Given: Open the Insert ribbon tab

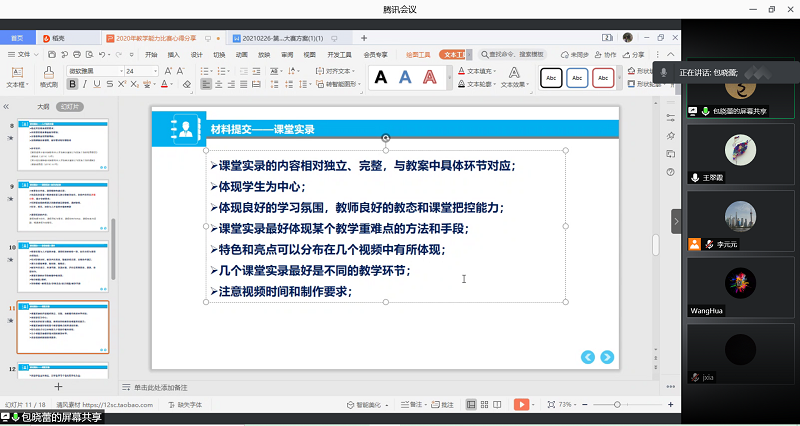Looking at the screenshot, I should coord(174,54).
